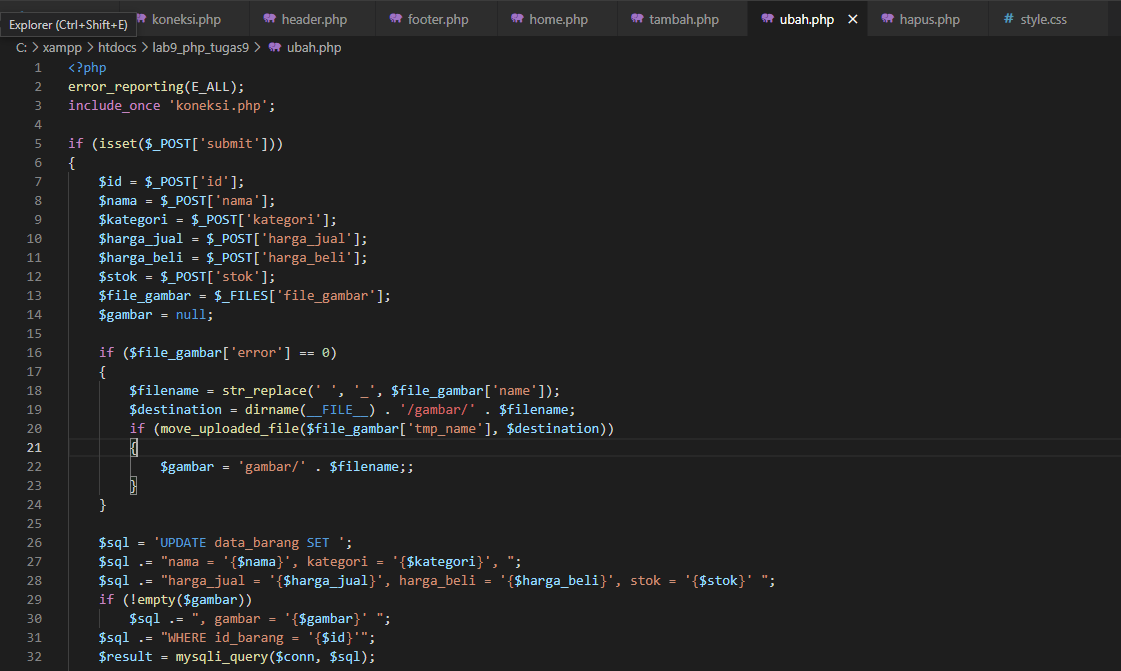Open the C: drive breadcrumb dropdown
Screen dimensions: 1121x671
[x=19, y=47]
